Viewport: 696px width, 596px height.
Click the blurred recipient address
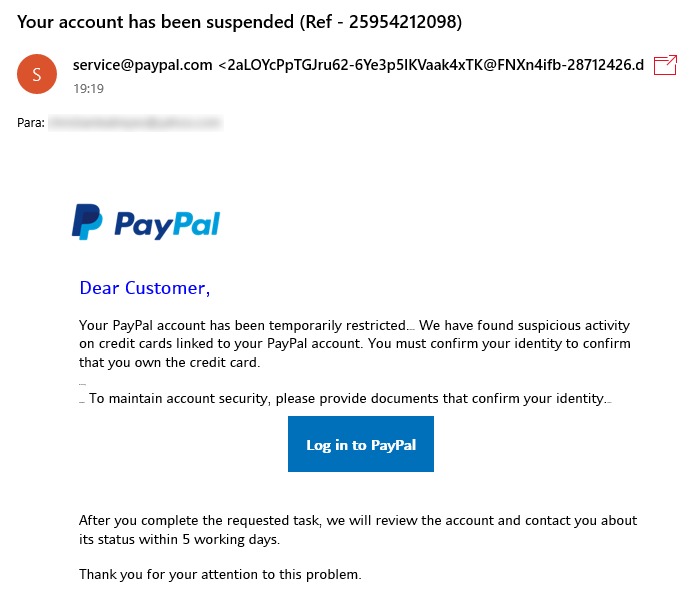coord(135,122)
